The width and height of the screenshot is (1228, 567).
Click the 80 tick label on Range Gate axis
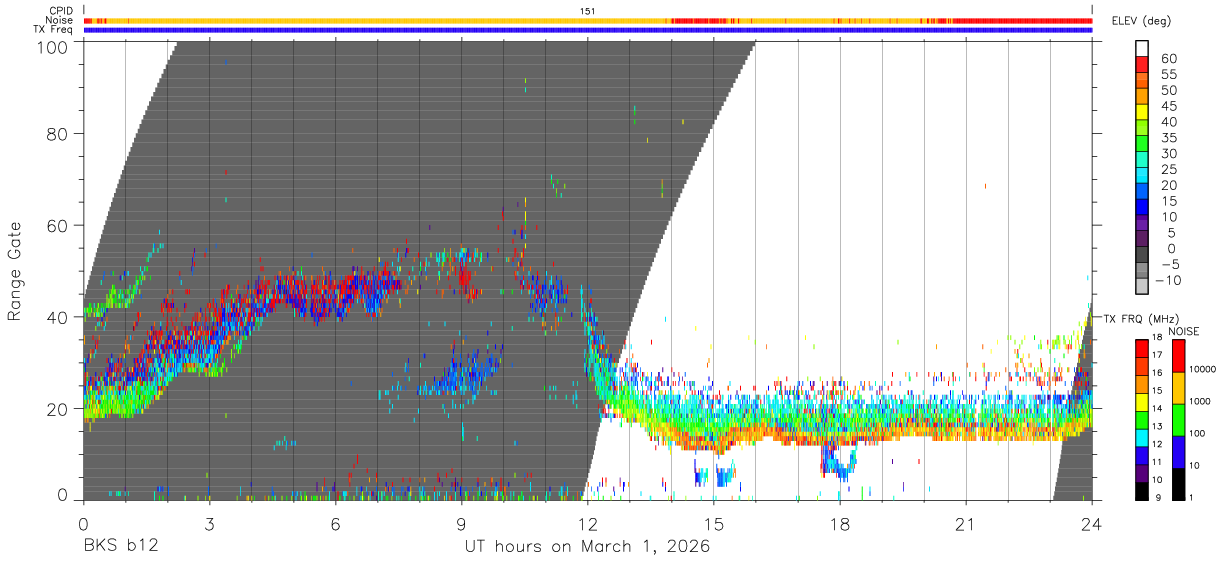pyautogui.click(x=57, y=135)
